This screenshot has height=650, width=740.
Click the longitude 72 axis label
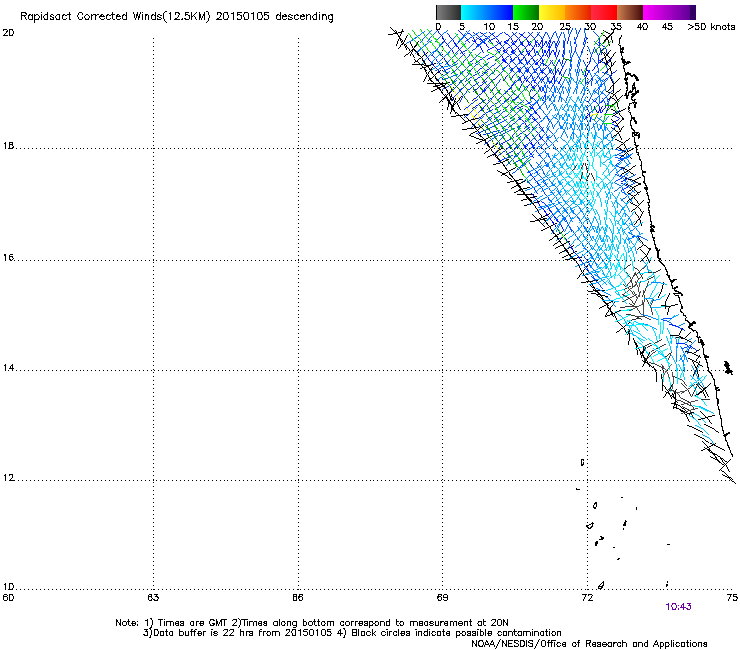click(x=587, y=598)
